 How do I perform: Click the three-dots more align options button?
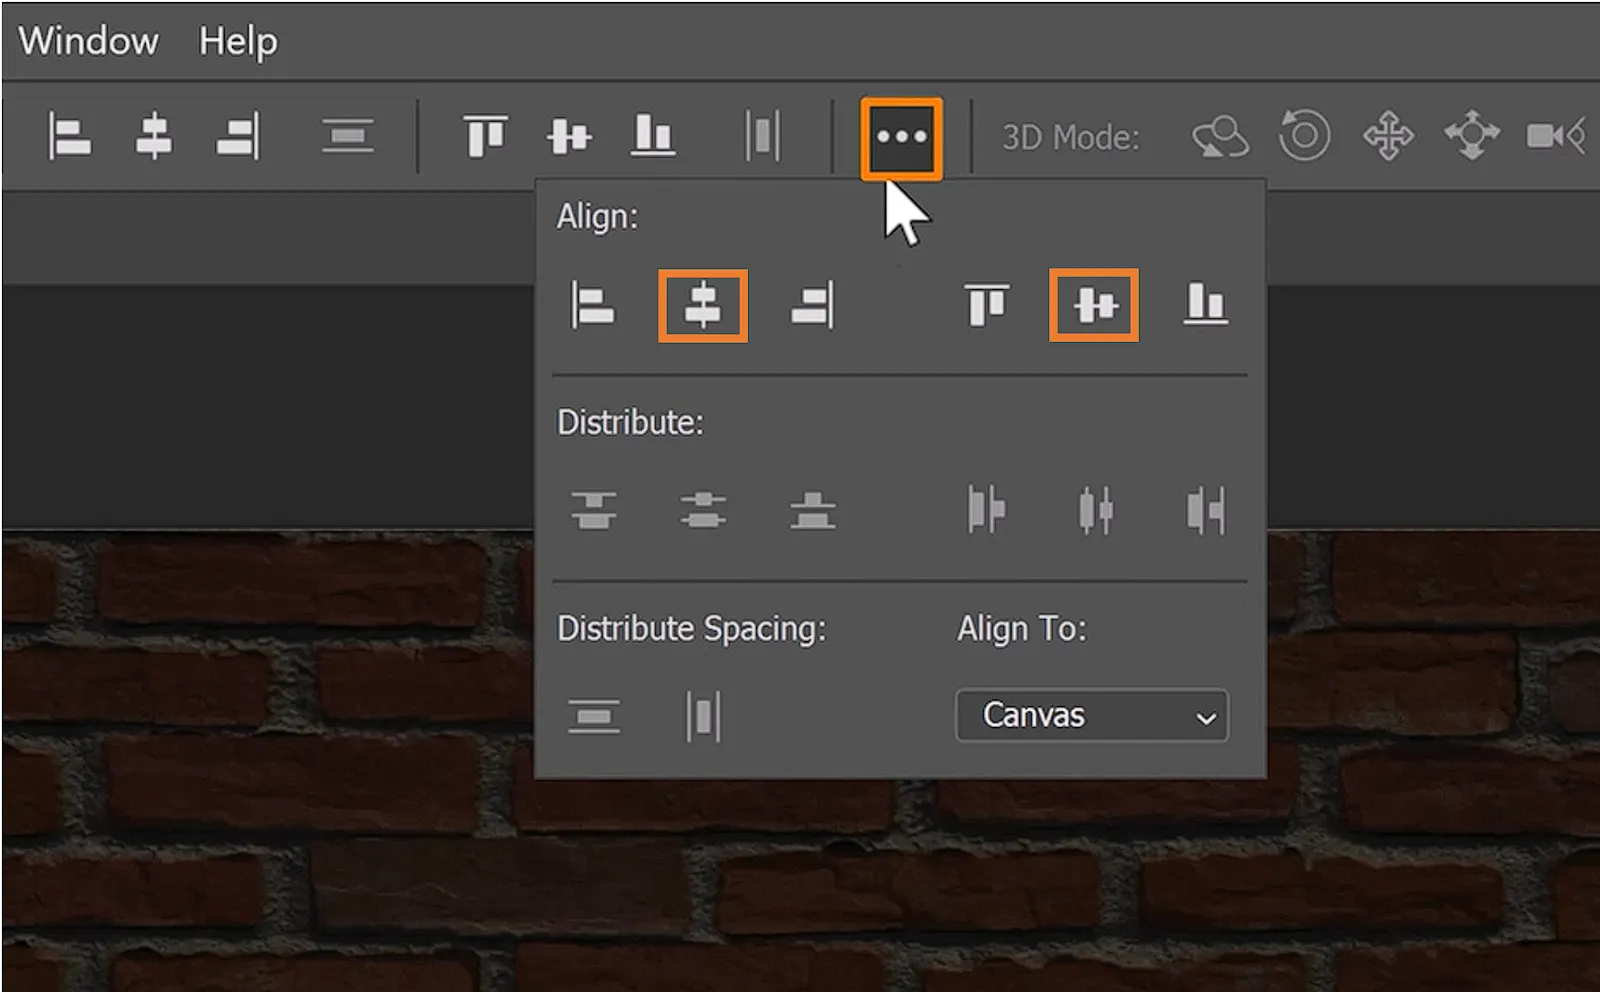(x=901, y=138)
